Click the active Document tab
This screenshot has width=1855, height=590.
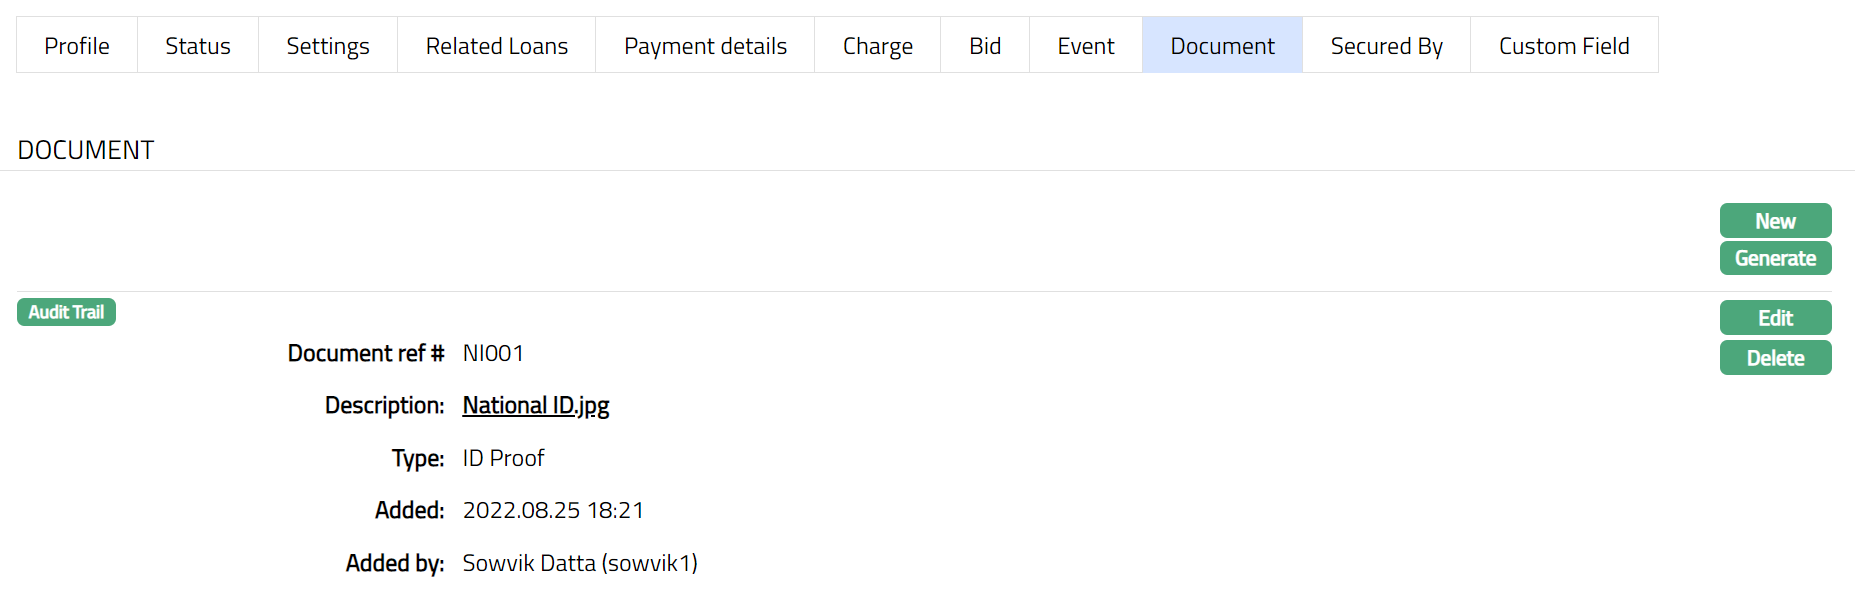pyautogui.click(x=1222, y=46)
